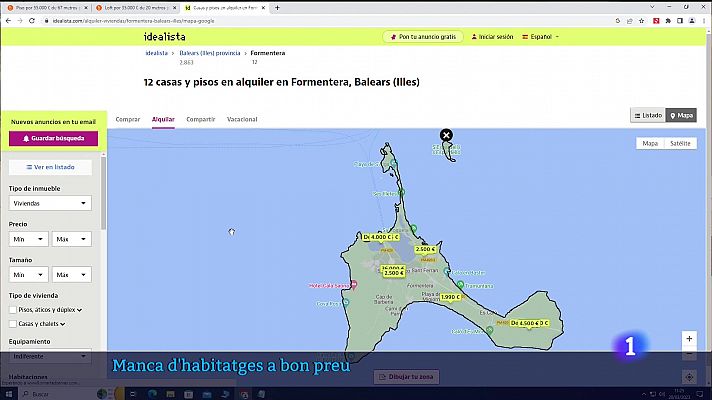Image resolution: width=712 pixels, height=400 pixels.
Task: Open the Español language dropdown
Action: (x=540, y=37)
